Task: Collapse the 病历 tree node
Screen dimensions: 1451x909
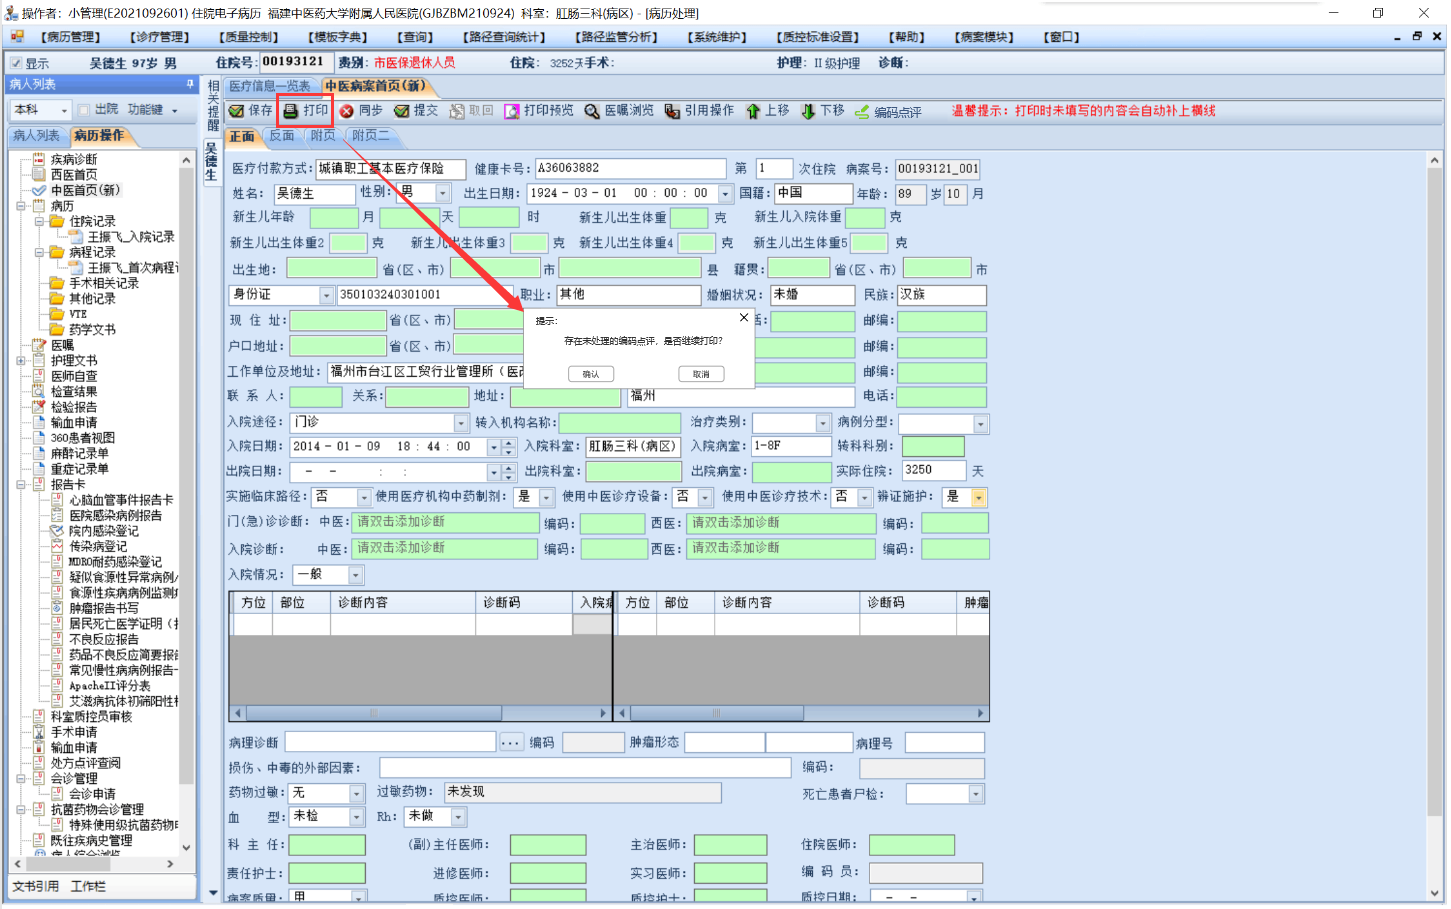Action: tap(21, 206)
